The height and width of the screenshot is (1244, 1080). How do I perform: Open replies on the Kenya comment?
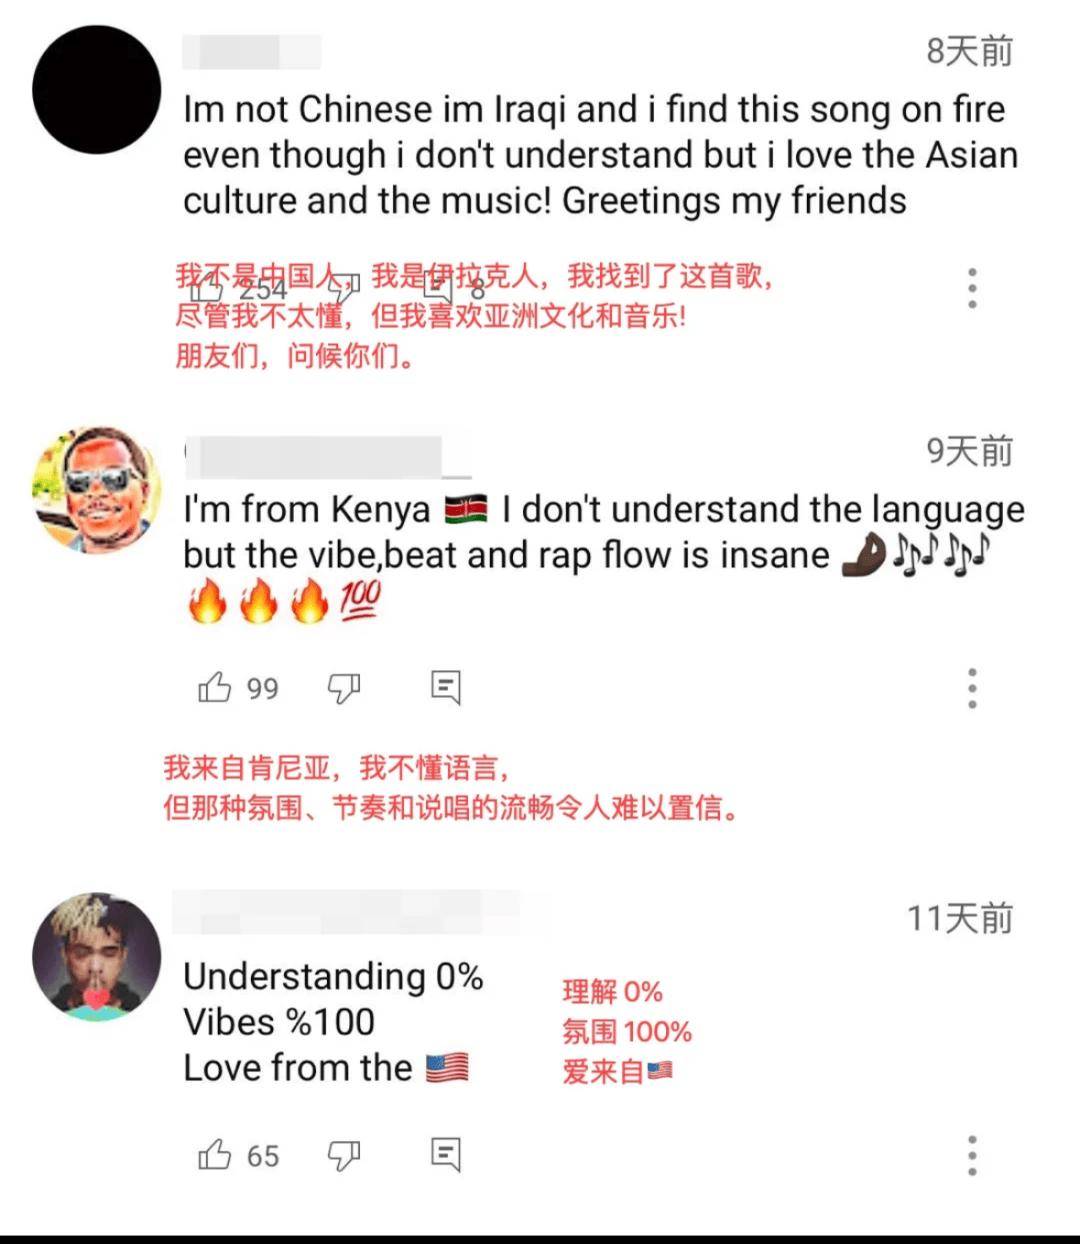click(x=445, y=688)
